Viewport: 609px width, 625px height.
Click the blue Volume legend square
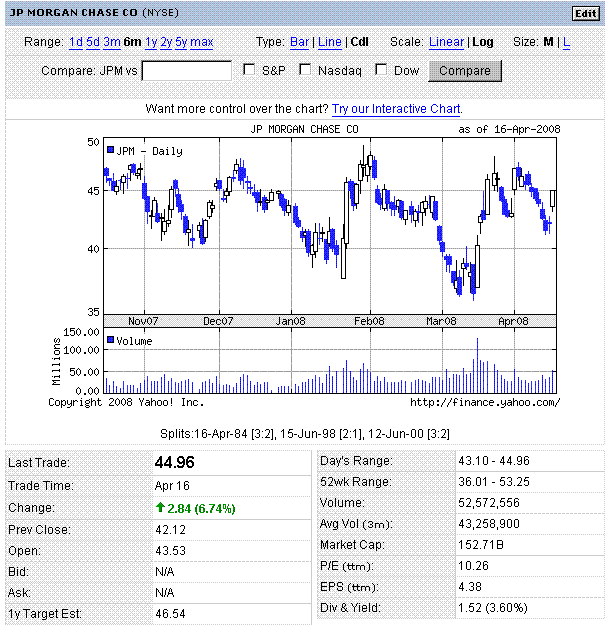tap(111, 340)
